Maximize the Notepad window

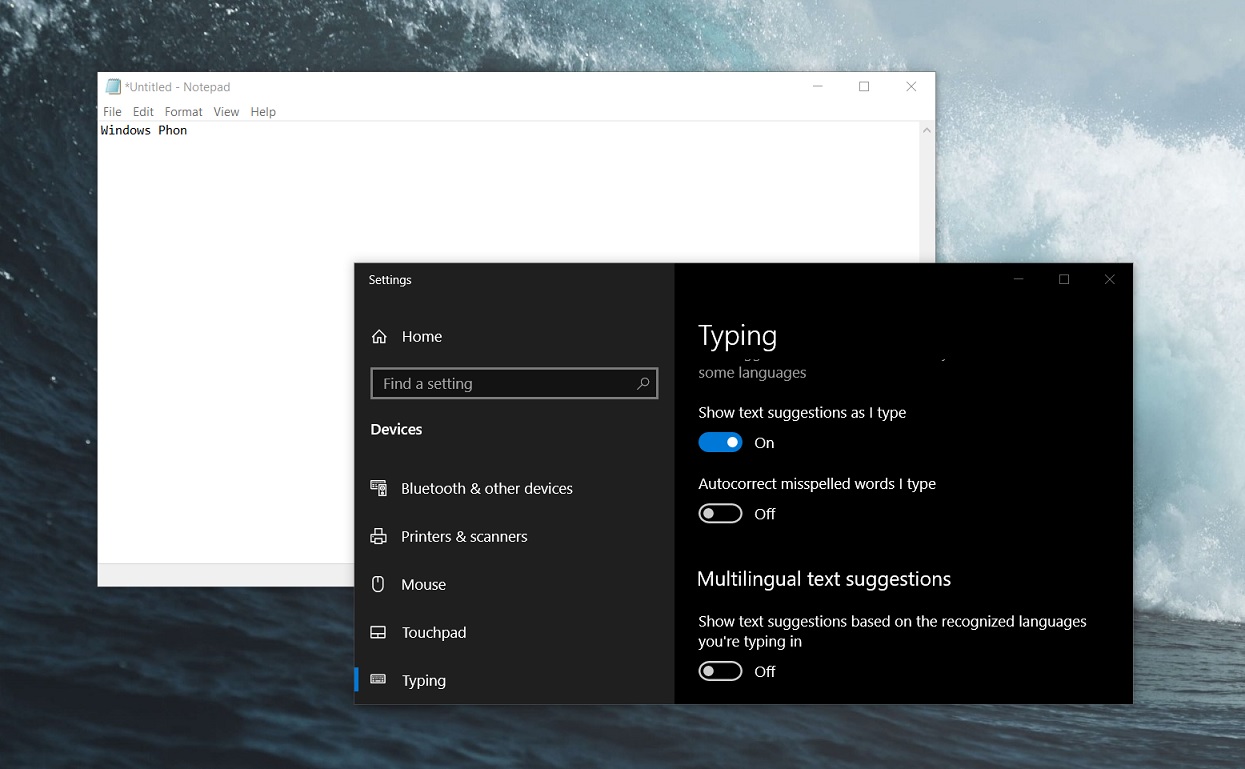click(x=864, y=87)
